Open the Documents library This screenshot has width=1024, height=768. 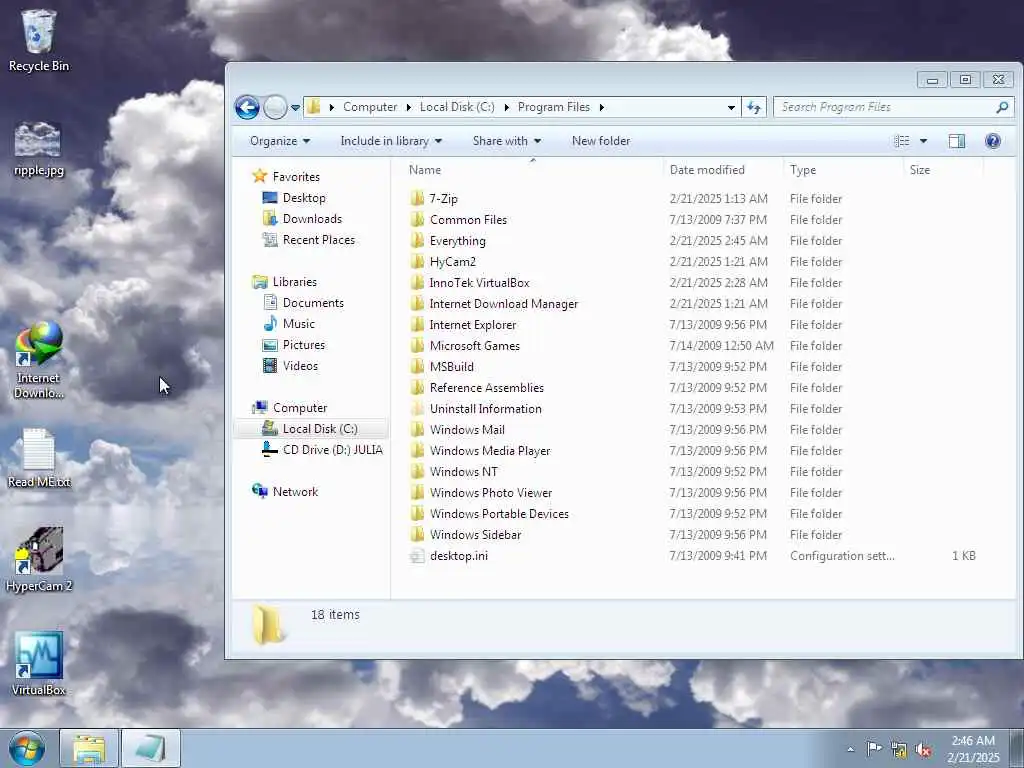313,303
